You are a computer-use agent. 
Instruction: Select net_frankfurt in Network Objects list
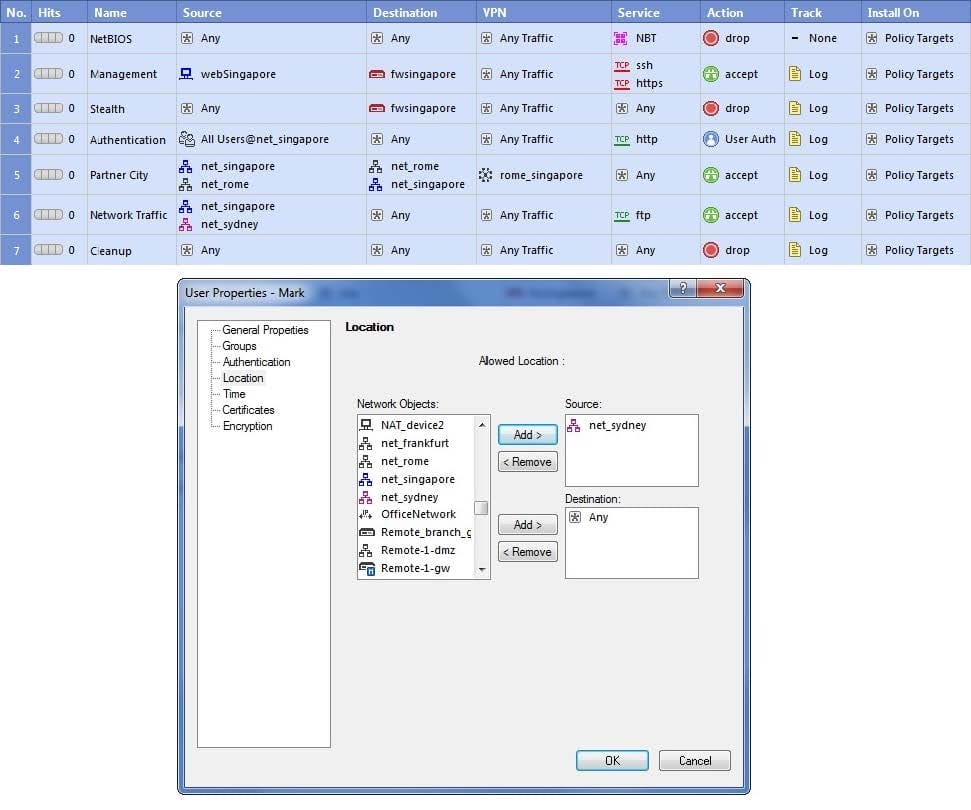[x=414, y=443]
